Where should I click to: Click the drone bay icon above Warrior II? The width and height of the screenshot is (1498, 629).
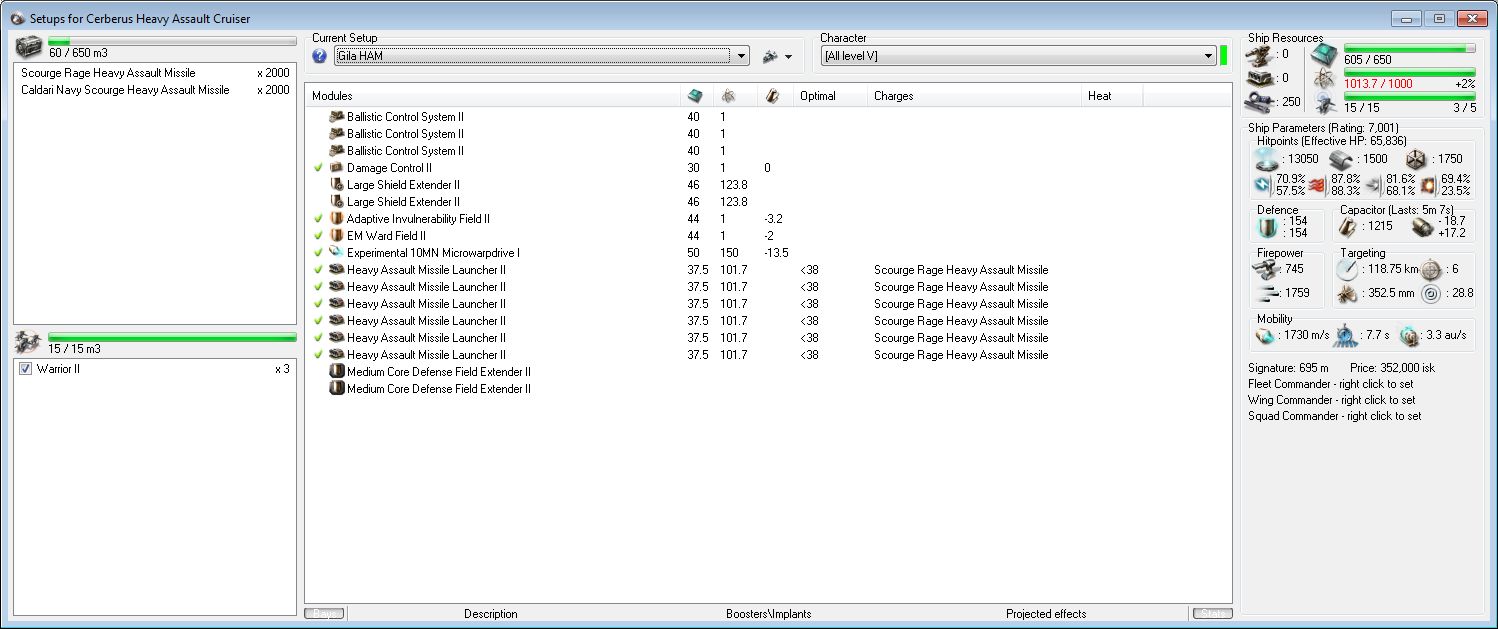tap(30, 343)
